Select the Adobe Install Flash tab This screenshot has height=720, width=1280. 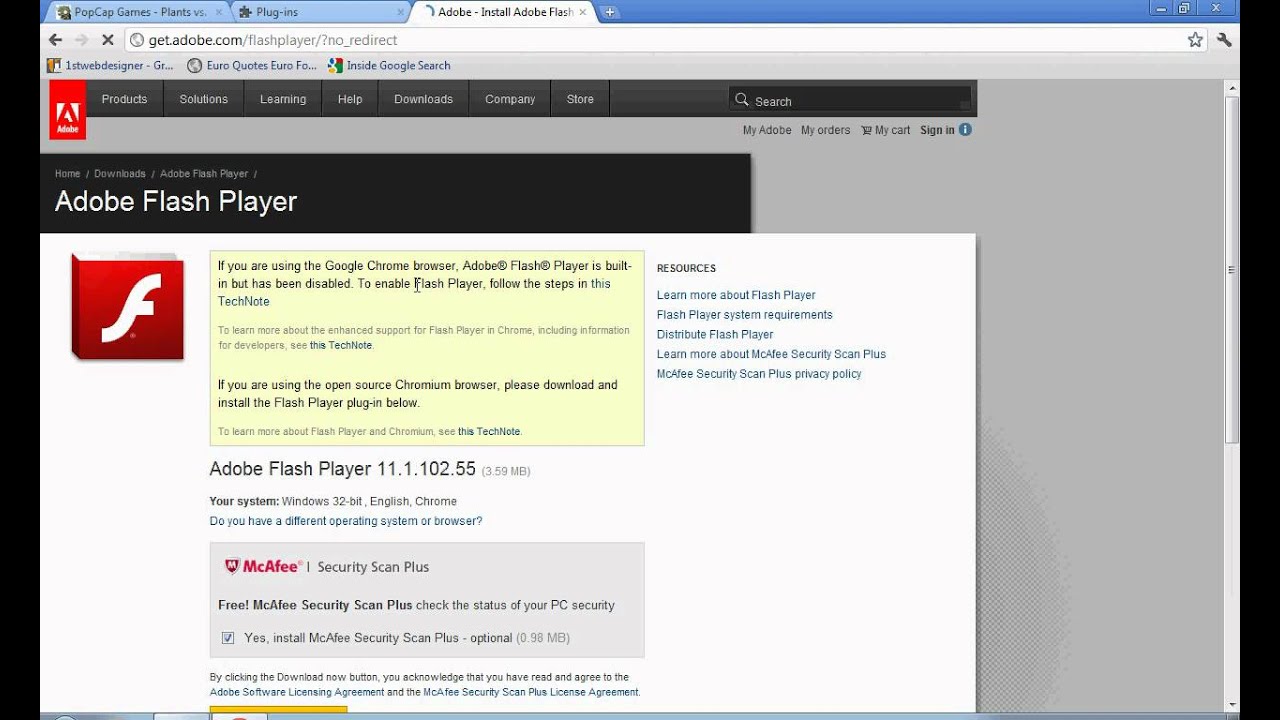(x=505, y=13)
